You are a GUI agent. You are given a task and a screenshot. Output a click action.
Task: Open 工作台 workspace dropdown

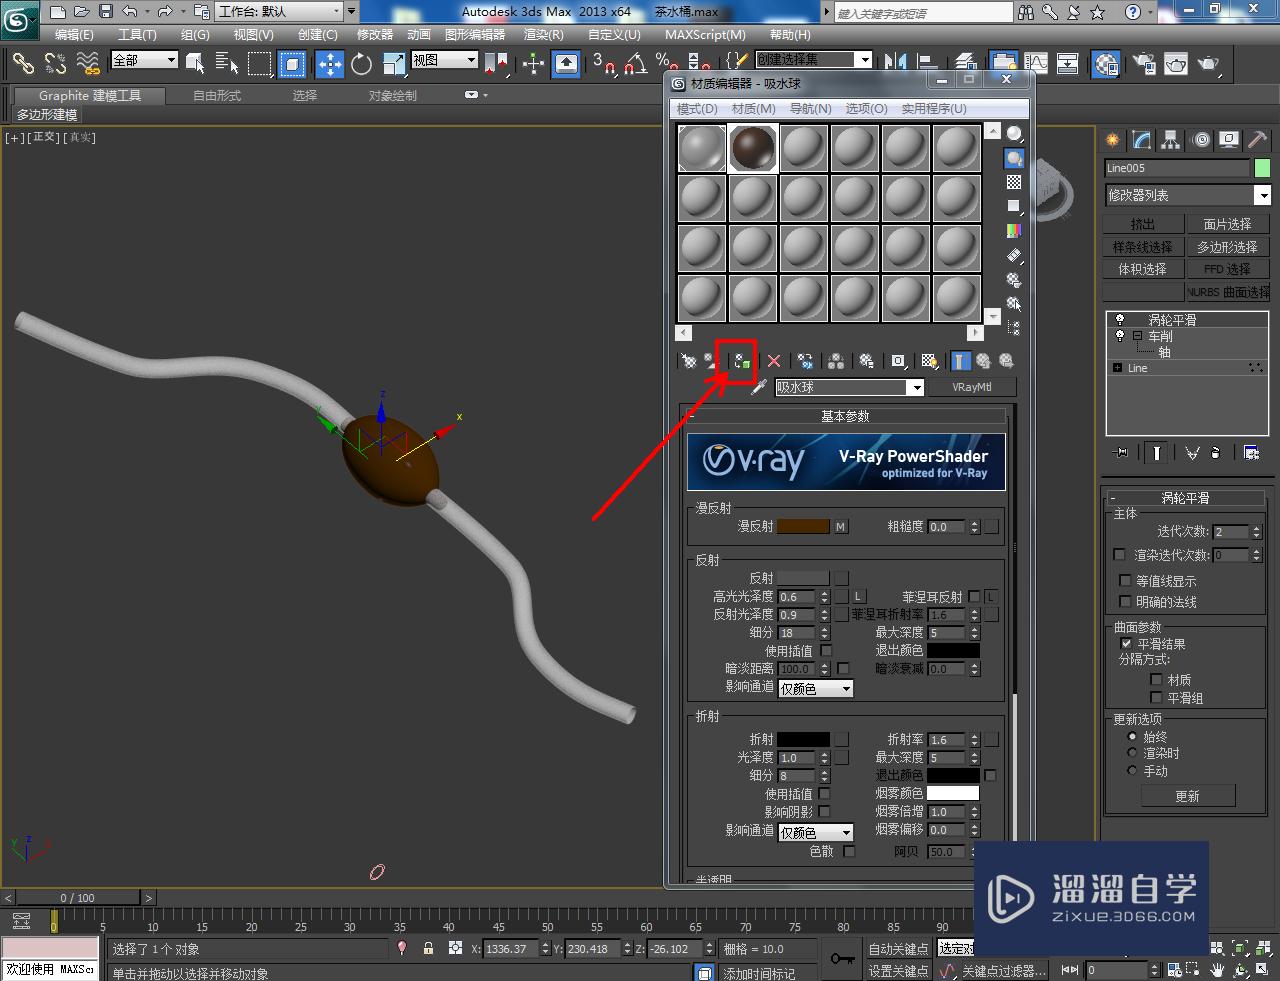point(279,12)
